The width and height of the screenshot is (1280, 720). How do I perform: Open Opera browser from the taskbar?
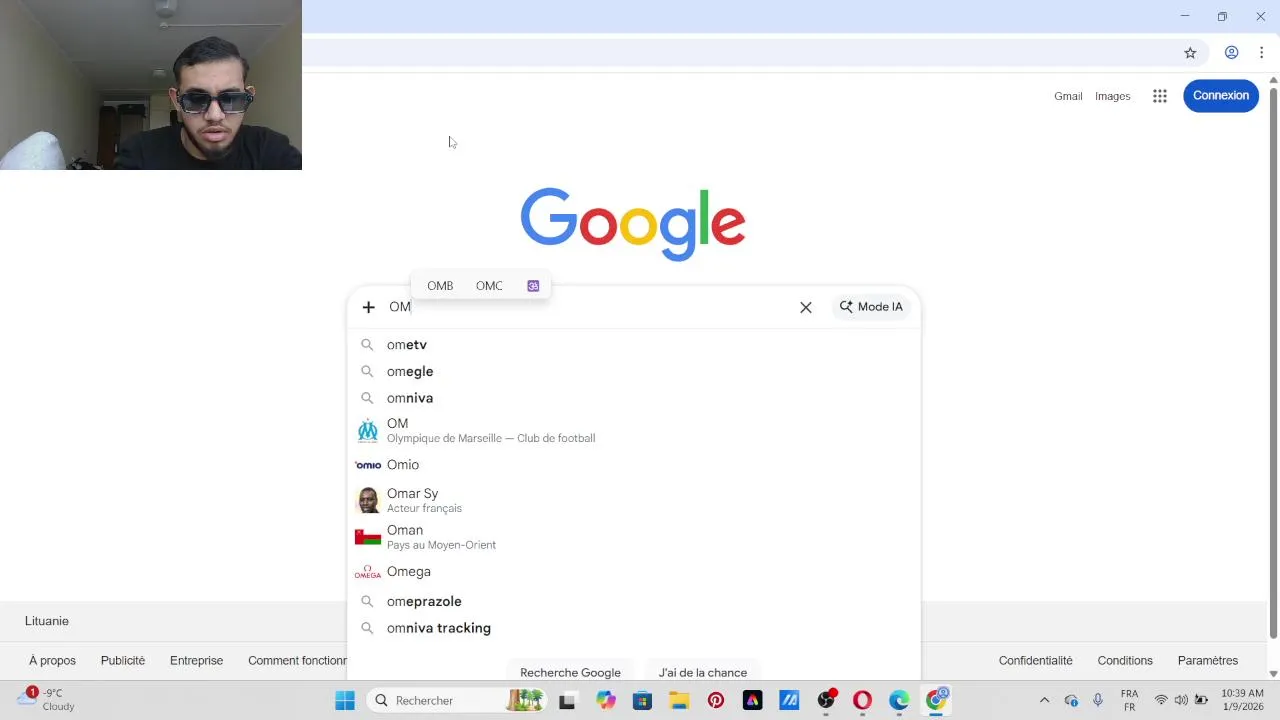(x=862, y=700)
